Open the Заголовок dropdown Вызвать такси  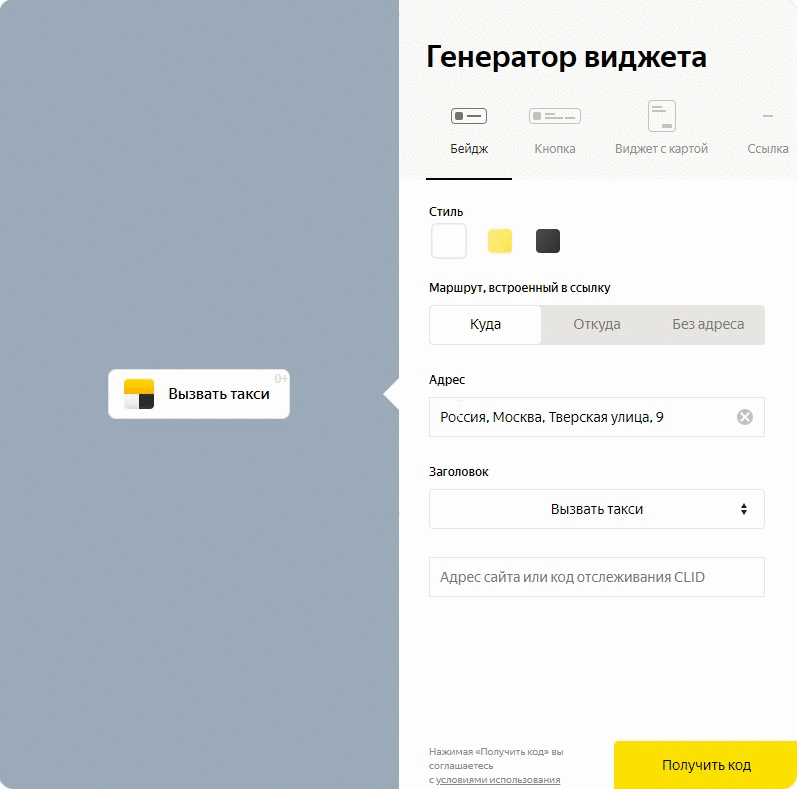[597, 509]
